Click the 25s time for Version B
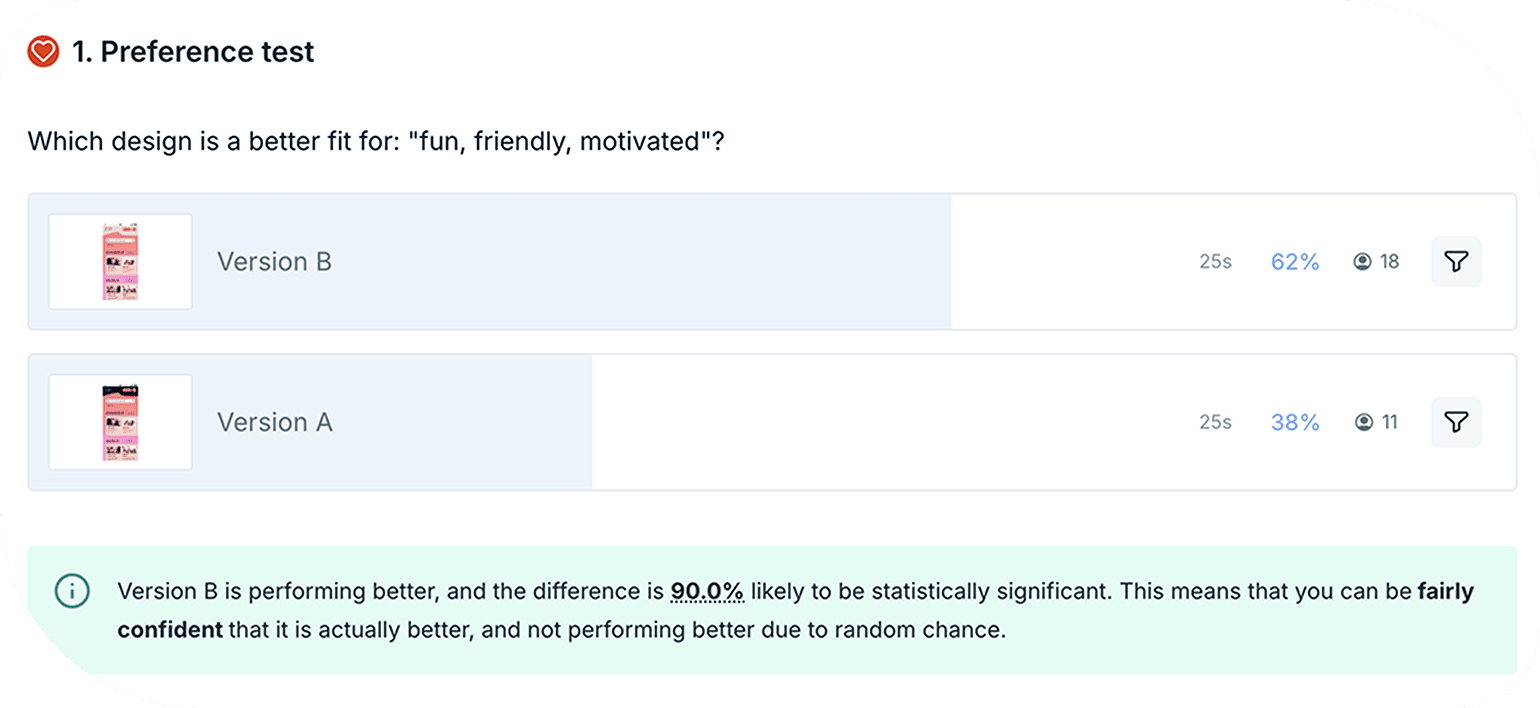This screenshot has height=708, width=1540. pyautogui.click(x=1215, y=262)
